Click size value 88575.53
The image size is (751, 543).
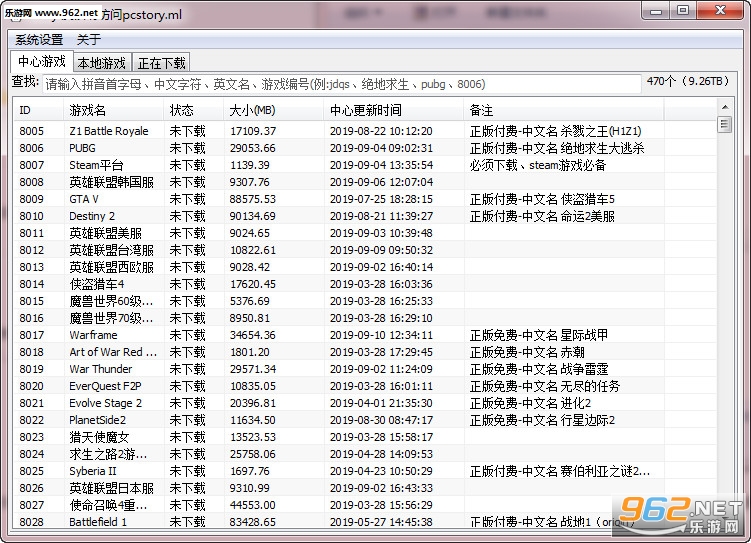tap(252, 199)
